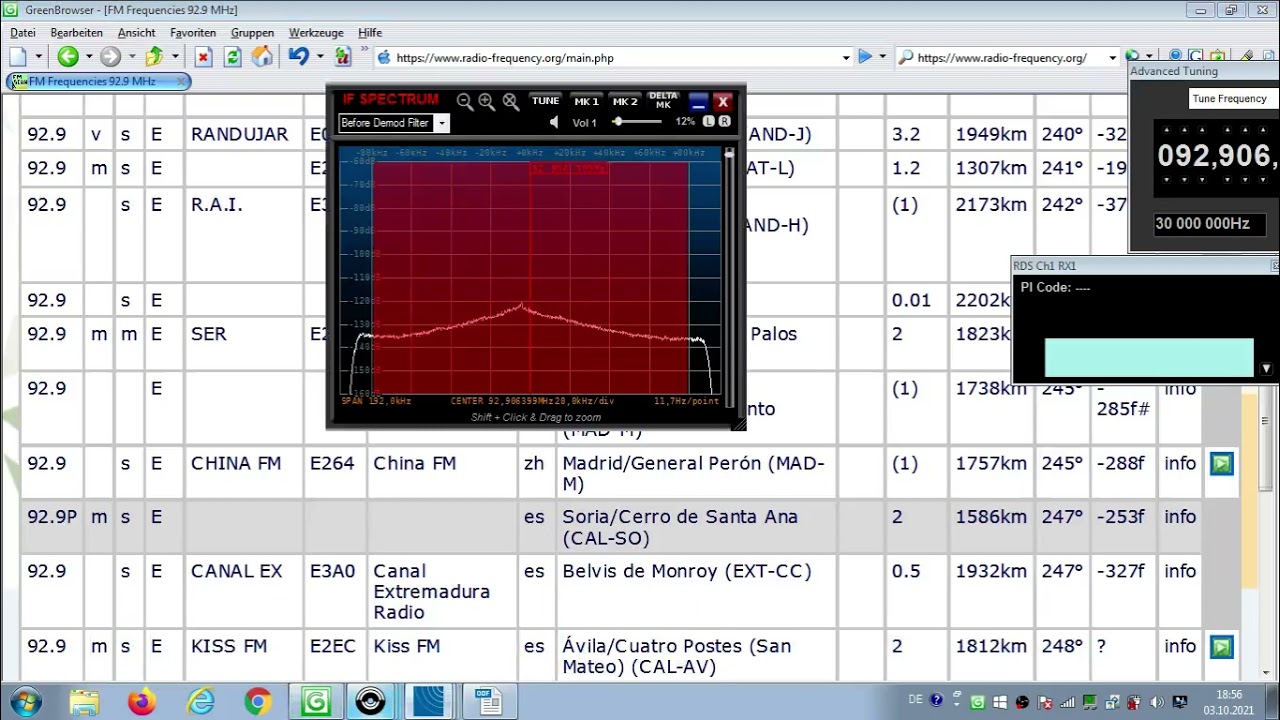Expand the RDS panel dropdown arrow

[x=1266, y=369]
